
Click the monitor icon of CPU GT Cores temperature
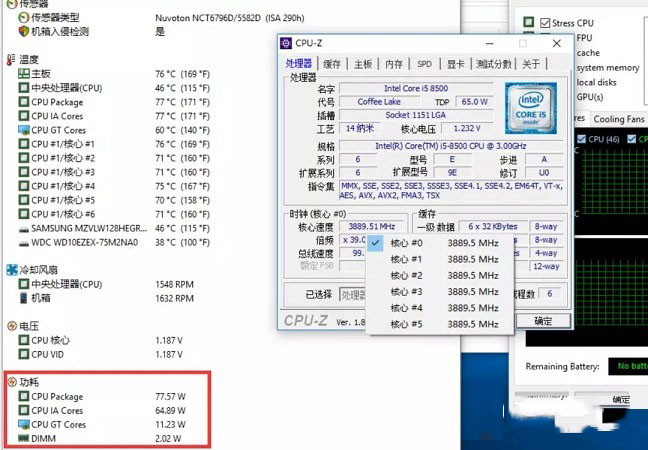(x=24, y=130)
